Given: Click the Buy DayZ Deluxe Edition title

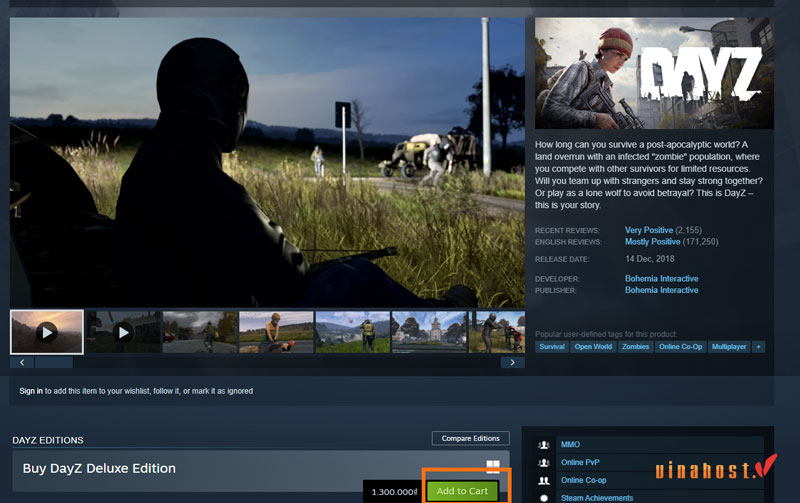Looking at the screenshot, I should 99,468.
